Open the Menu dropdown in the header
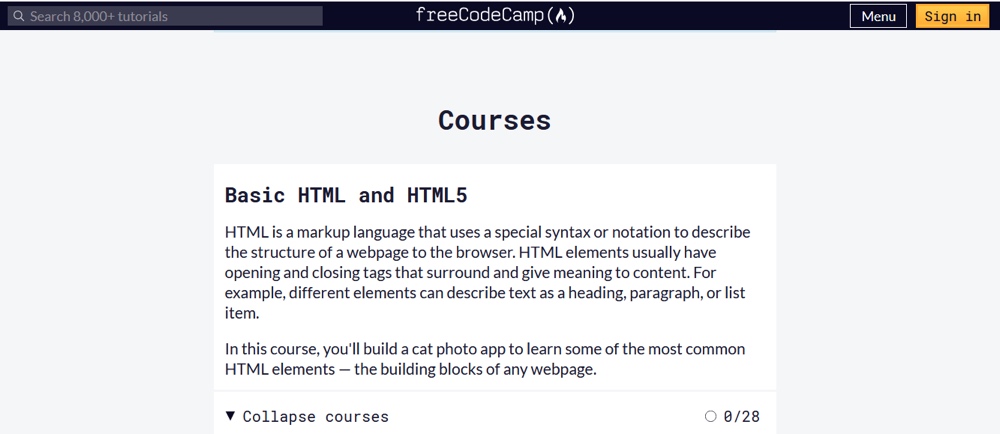The width and height of the screenshot is (1000, 434). [x=878, y=16]
